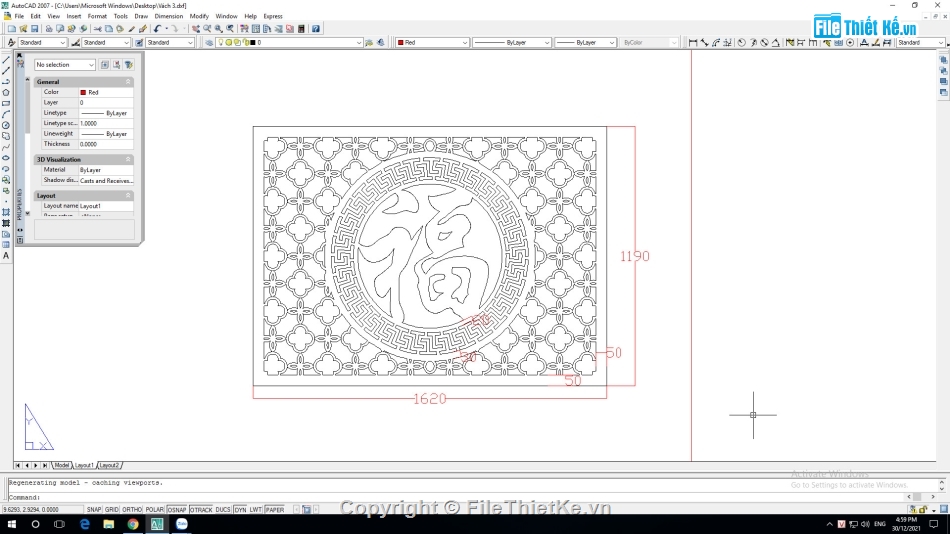Click the Quick Select icon in Properties

[x=128, y=64]
